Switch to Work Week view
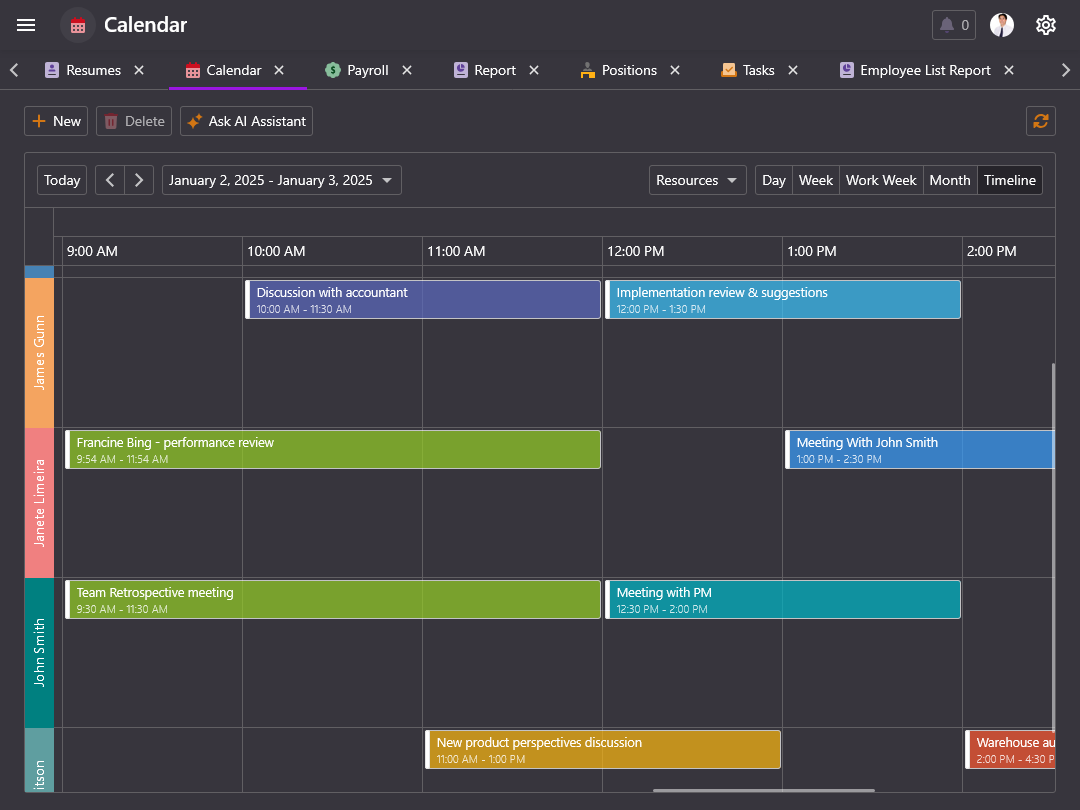Image resolution: width=1080 pixels, height=810 pixels. click(x=880, y=180)
